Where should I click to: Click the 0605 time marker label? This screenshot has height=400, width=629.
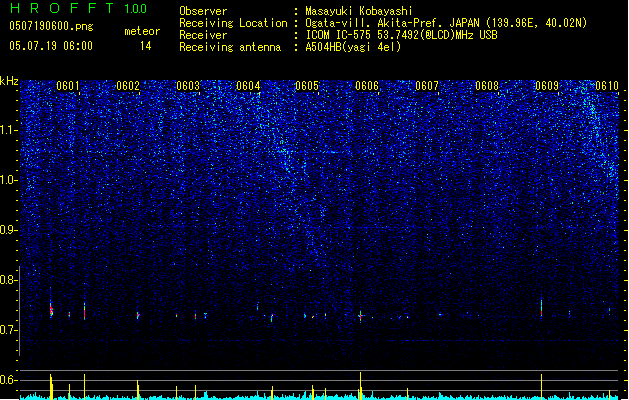[307, 86]
